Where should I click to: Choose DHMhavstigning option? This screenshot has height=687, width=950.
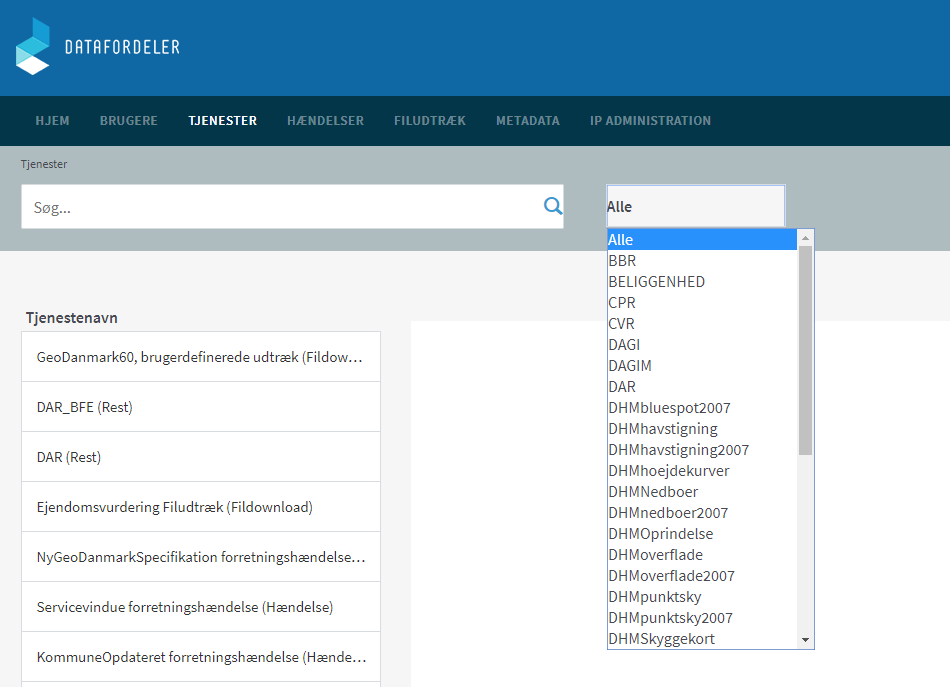tap(702, 428)
